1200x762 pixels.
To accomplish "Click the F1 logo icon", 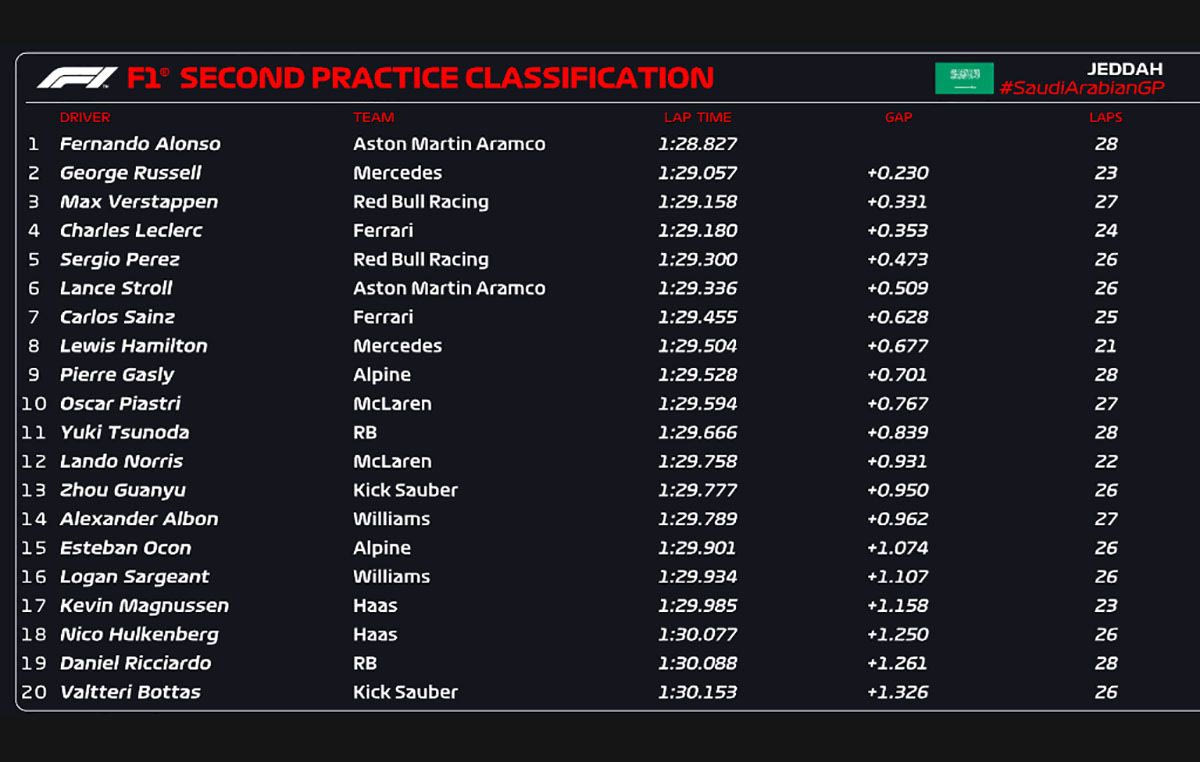I will coord(77,78).
